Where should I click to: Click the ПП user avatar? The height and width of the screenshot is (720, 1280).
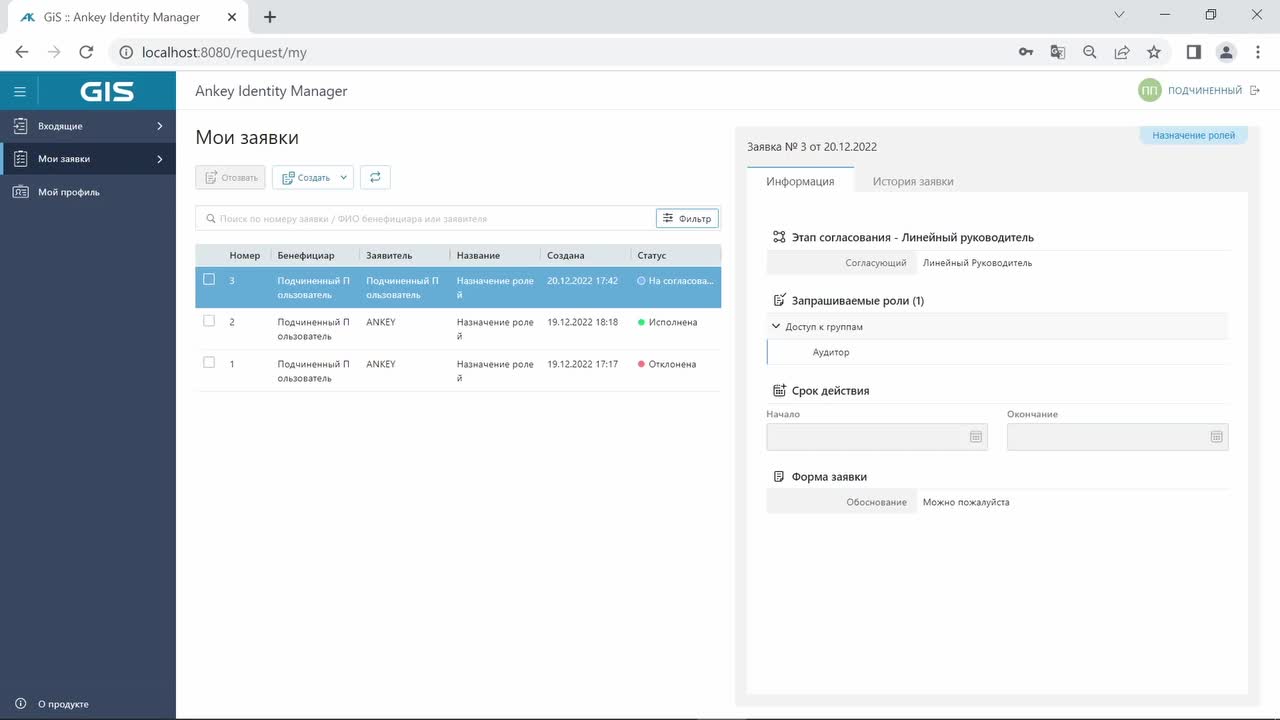[1150, 91]
